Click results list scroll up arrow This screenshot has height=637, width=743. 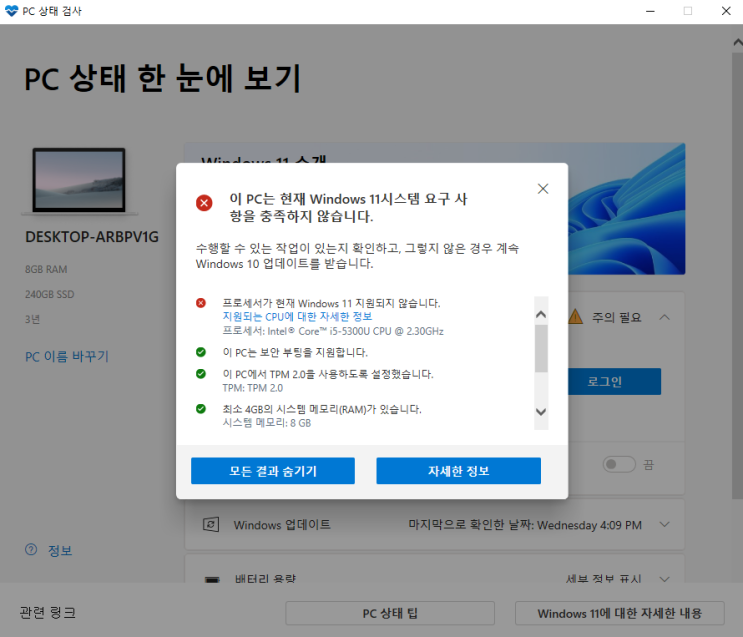tap(541, 314)
